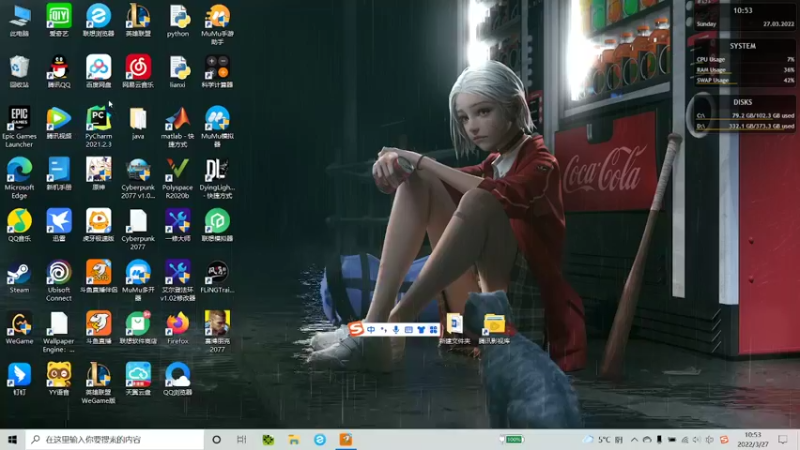Open the Sogou skin shirt icon
Viewport: 800px width, 450px height.
click(421, 330)
